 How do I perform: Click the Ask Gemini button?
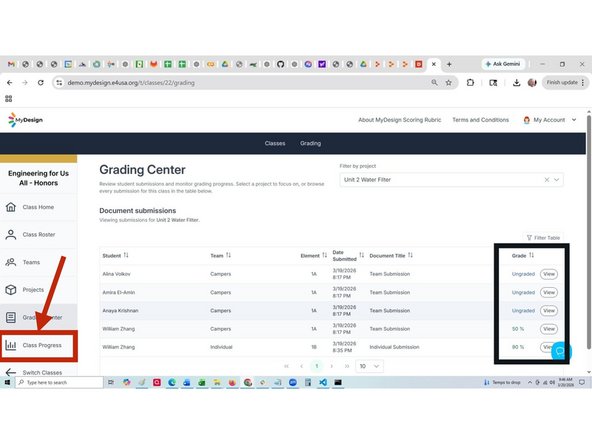click(503, 64)
